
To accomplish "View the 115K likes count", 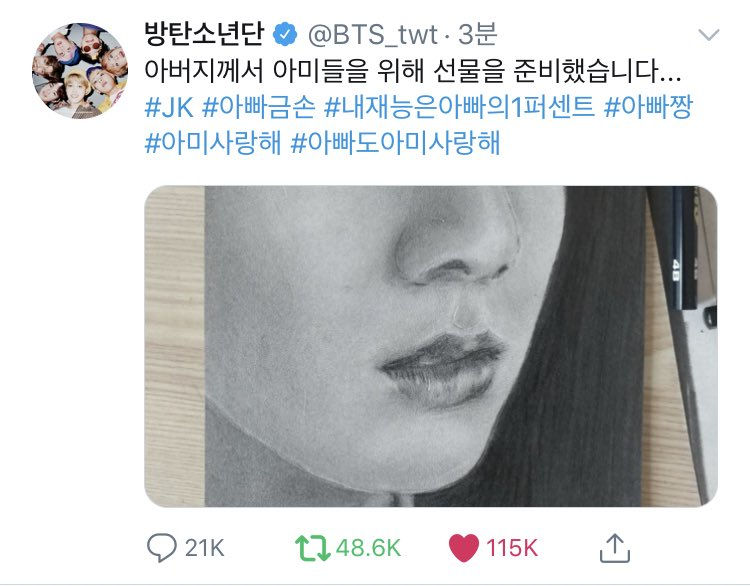I will pos(512,548).
